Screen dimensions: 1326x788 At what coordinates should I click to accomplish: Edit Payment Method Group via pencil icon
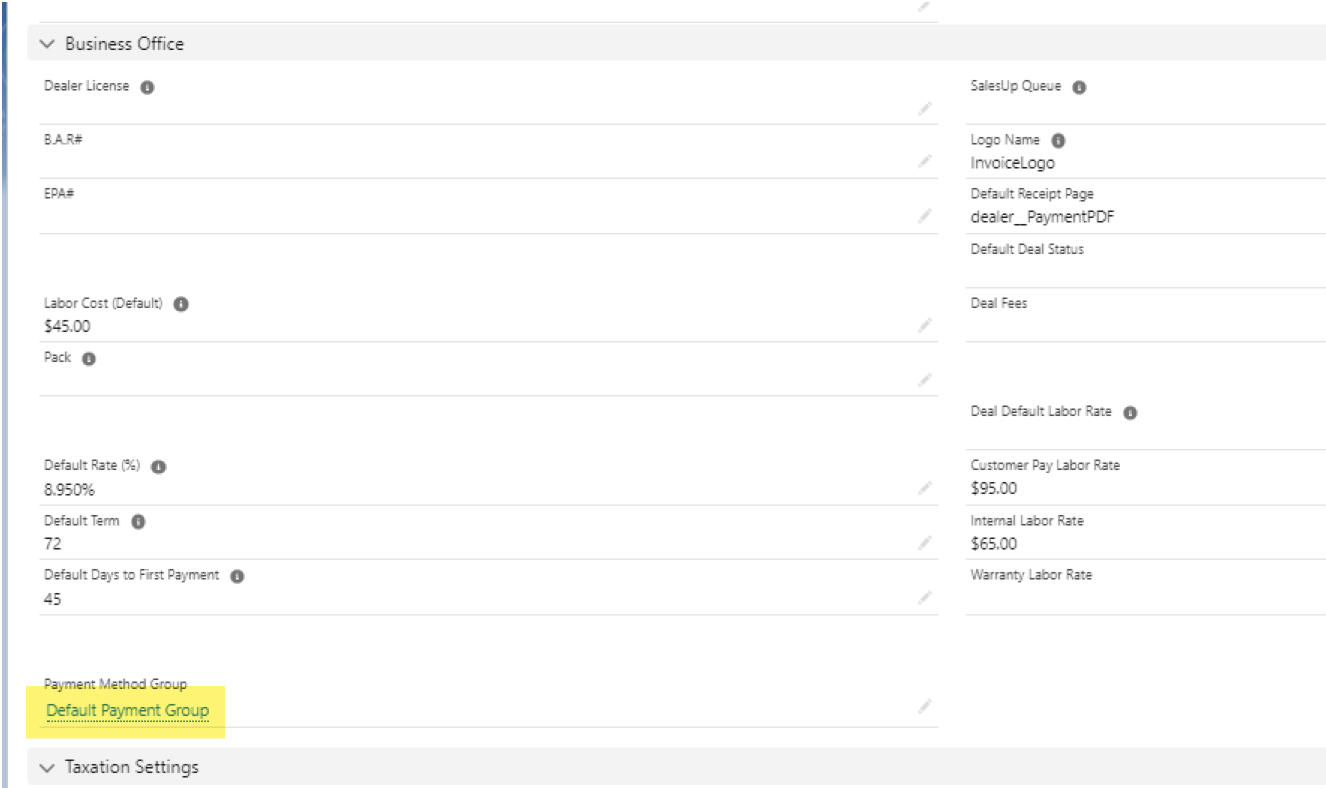(x=925, y=706)
